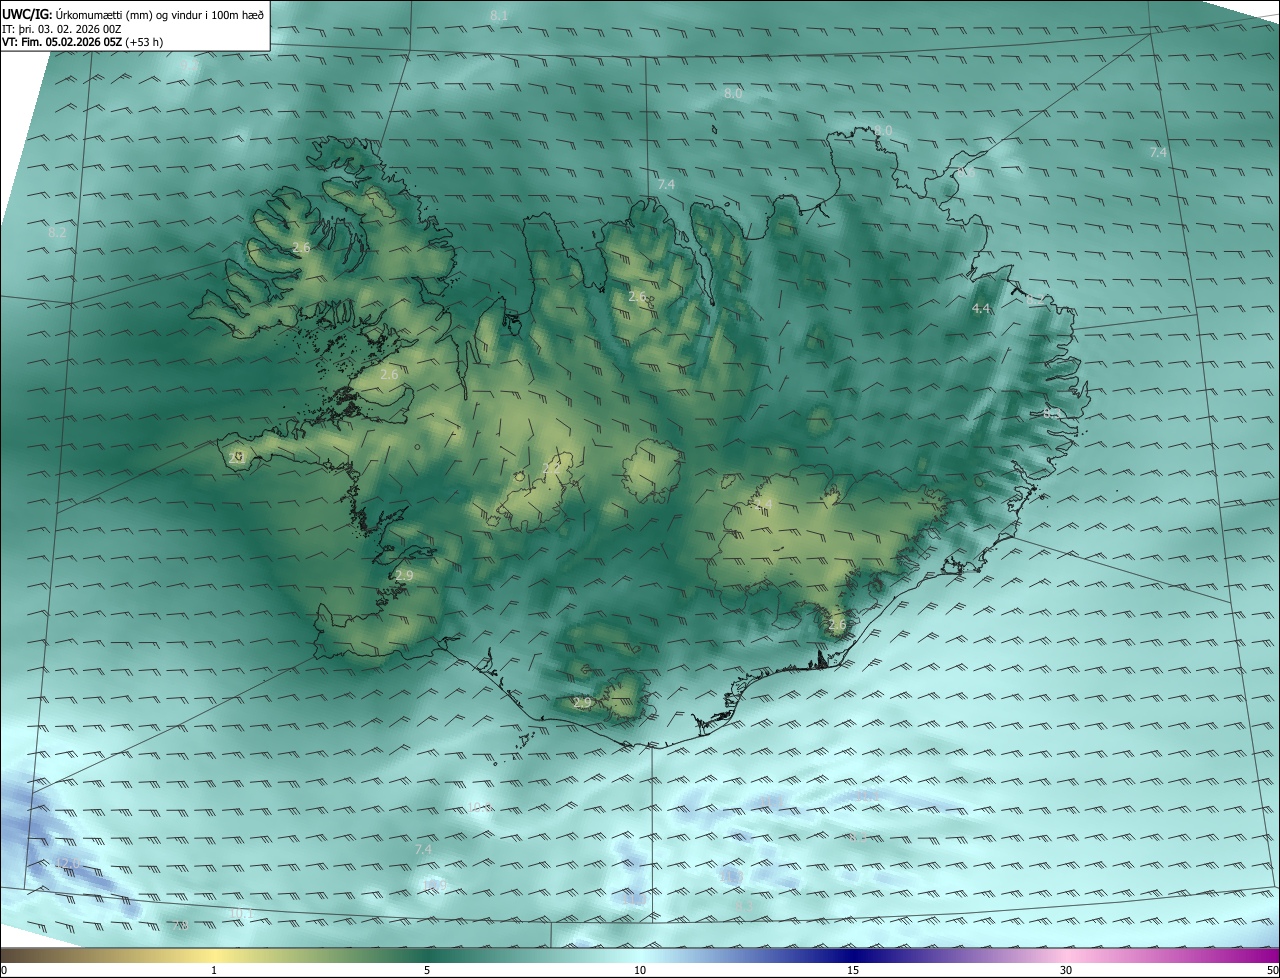Click the valid time line 'VT: Fim. 05.02.2026 05Z (+53 h)'
1280x978 pixels.
83,42
